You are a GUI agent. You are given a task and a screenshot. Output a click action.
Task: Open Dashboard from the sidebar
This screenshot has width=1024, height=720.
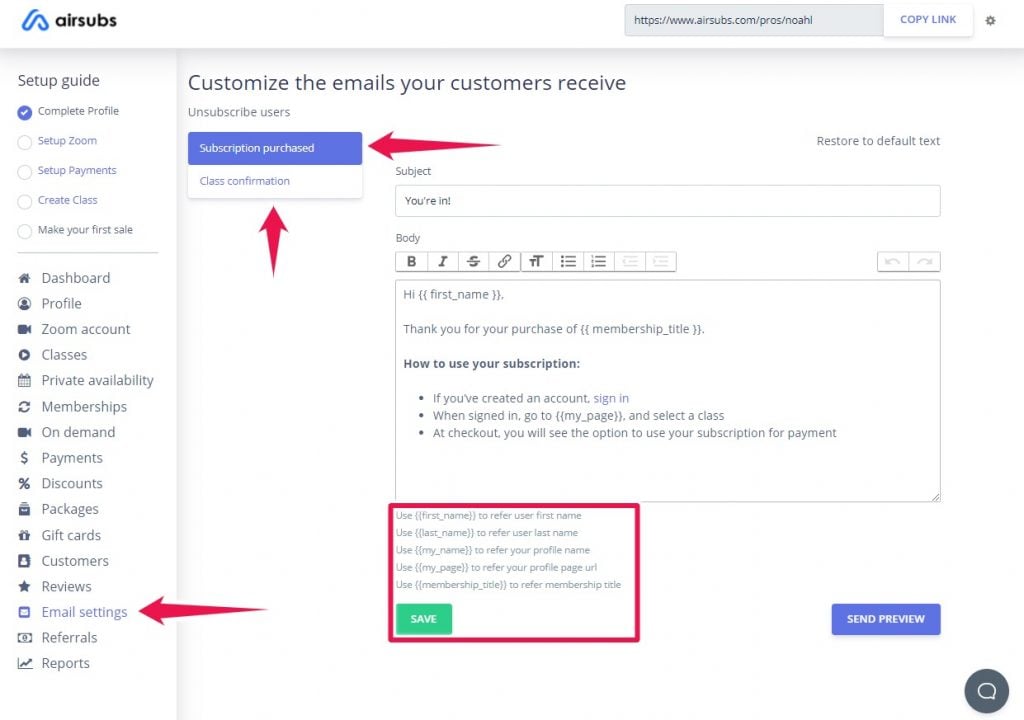point(76,278)
